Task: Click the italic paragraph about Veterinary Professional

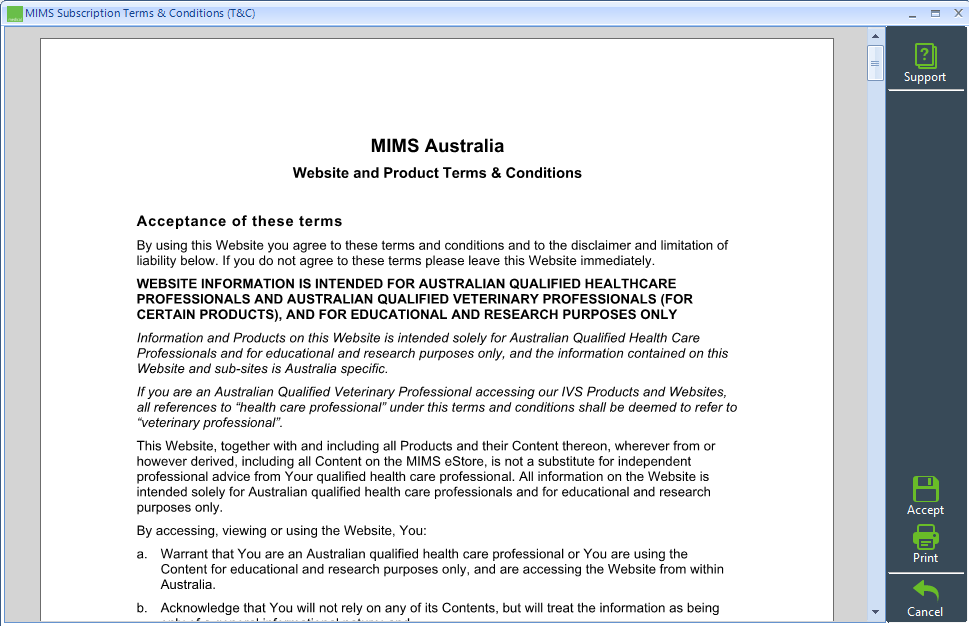Action: coord(437,407)
